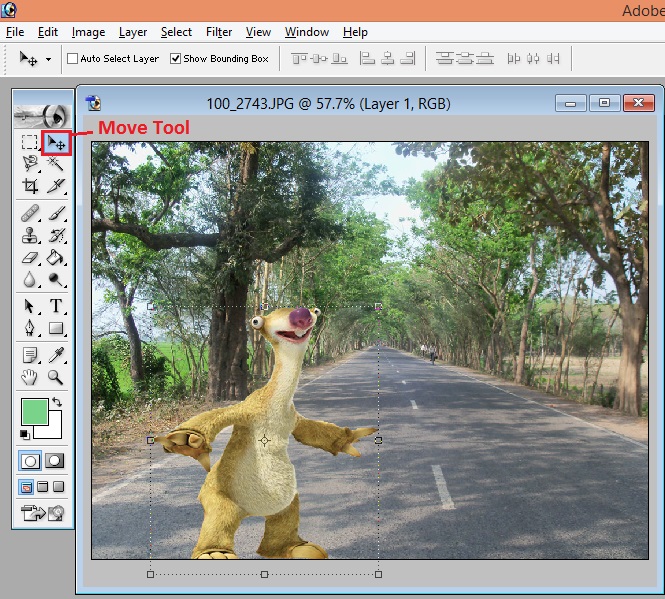Choose Full Screen Mode with Menu Bar
The height and width of the screenshot is (599, 665).
[x=42, y=487]
